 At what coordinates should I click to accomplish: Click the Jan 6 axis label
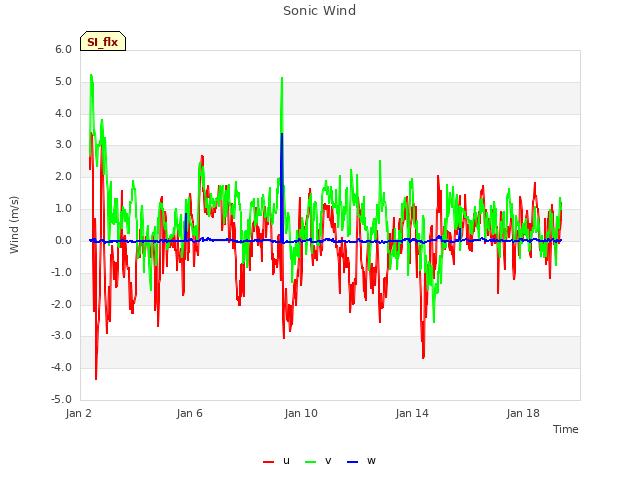190,413
